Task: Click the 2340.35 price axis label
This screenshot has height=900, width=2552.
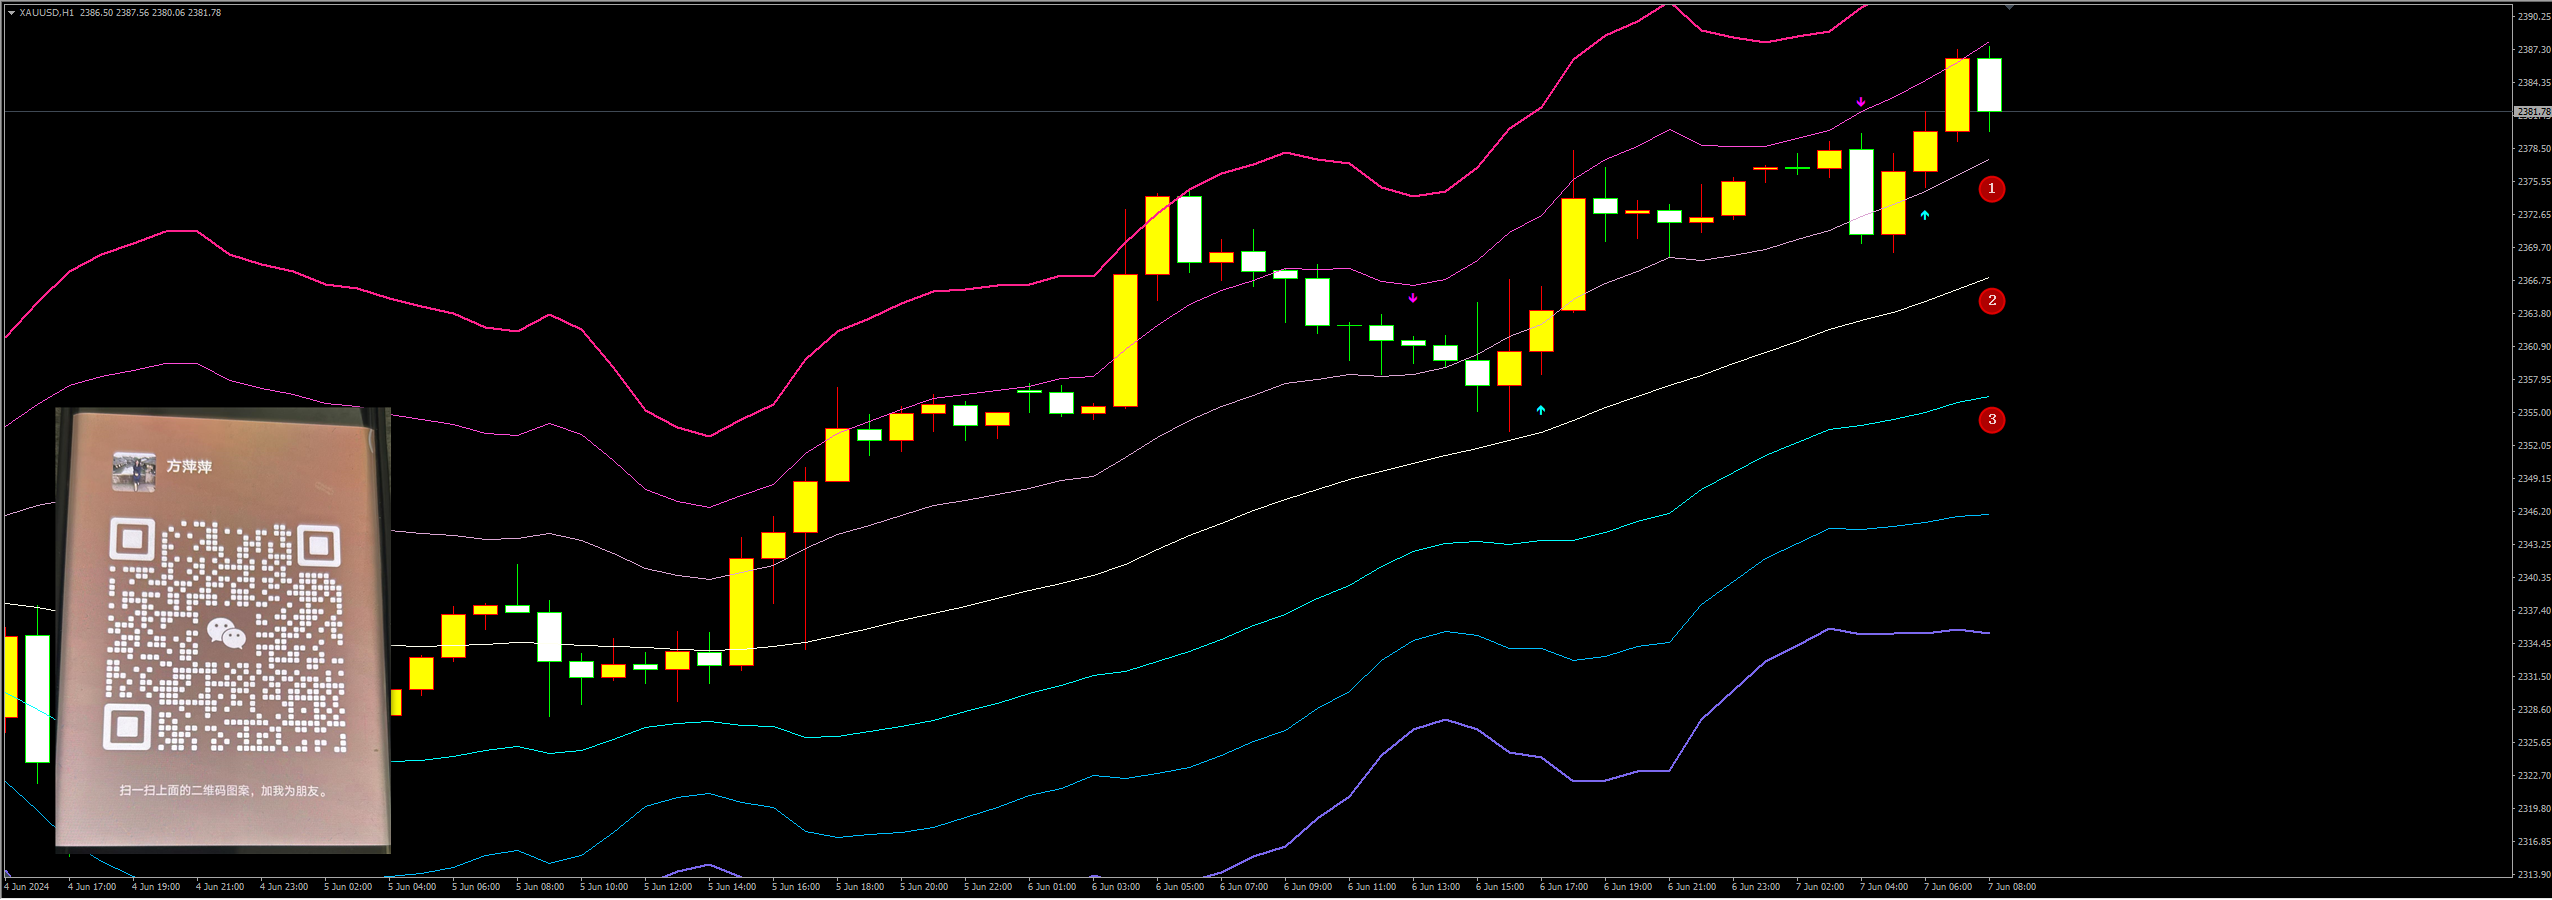Action: coord(2534,578)
